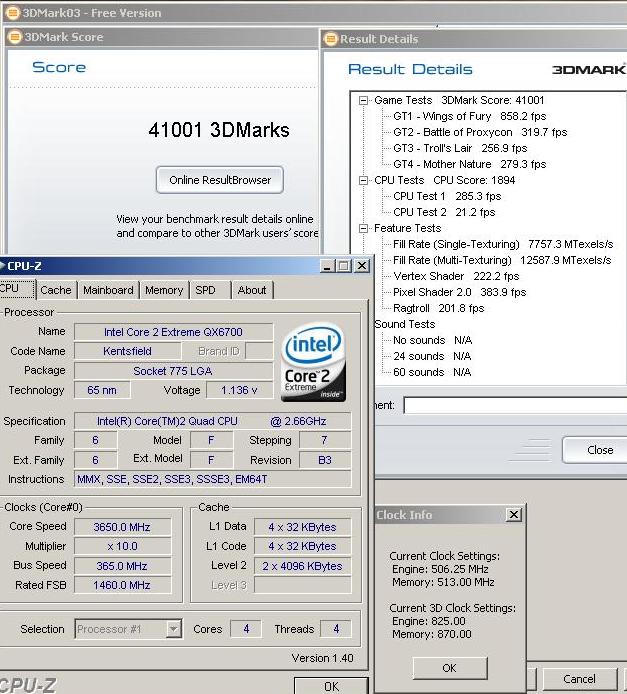This screenshot has width=627, height=694.
Task: Click the L1 Data 4 x 32 KBytes value
Action: (x=303, y=527)
